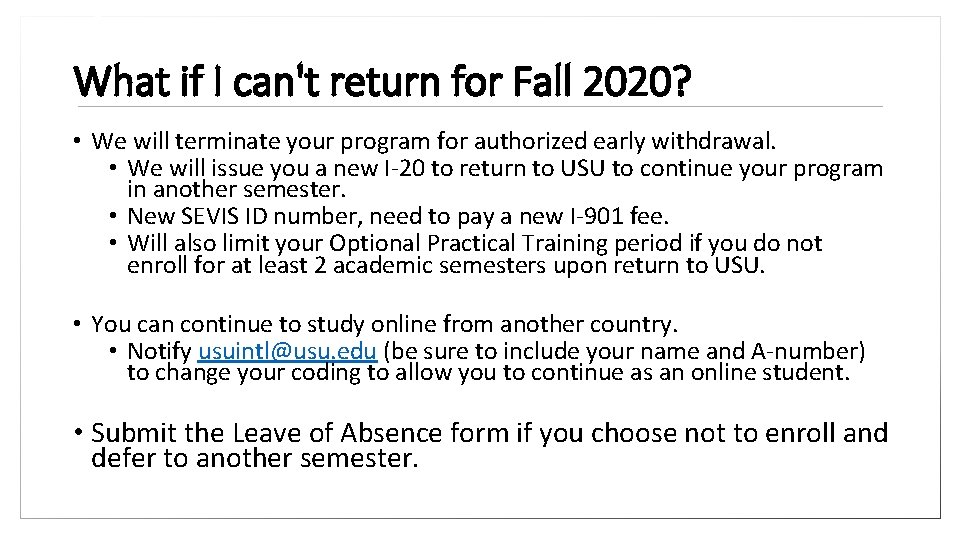Click the 'enroll for at least 2 academic semesters' line
The width and height of the screenshot is (960, 540).
(x=446, y=266)
